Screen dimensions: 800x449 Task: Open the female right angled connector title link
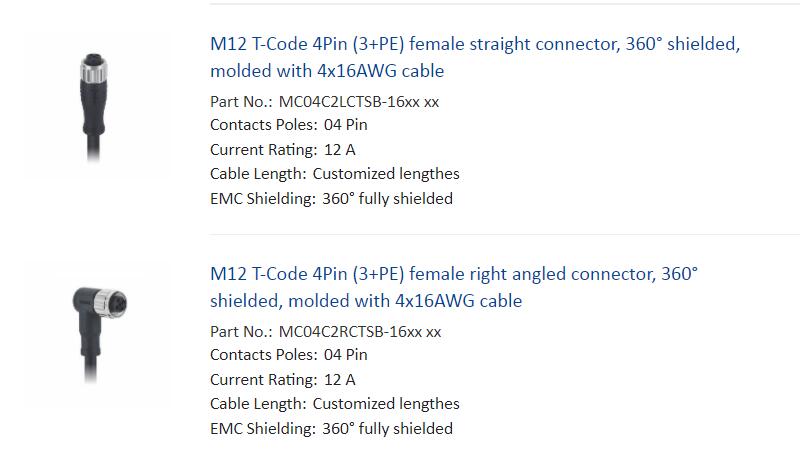pyautogui.click(x=454, y=287)
